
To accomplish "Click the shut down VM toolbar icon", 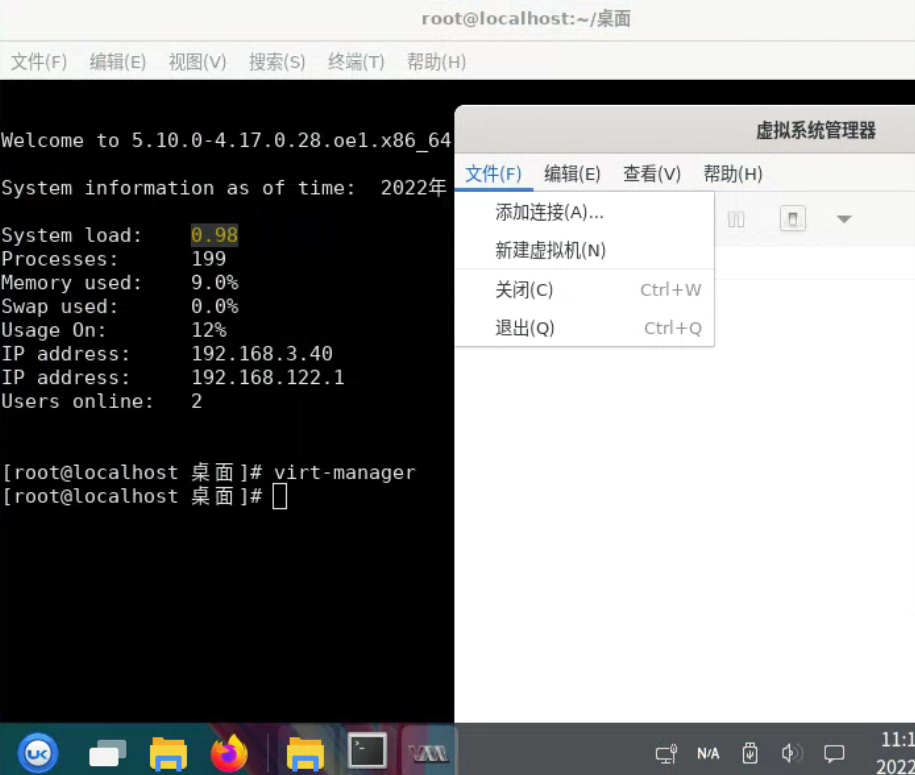I will (793, 218).
